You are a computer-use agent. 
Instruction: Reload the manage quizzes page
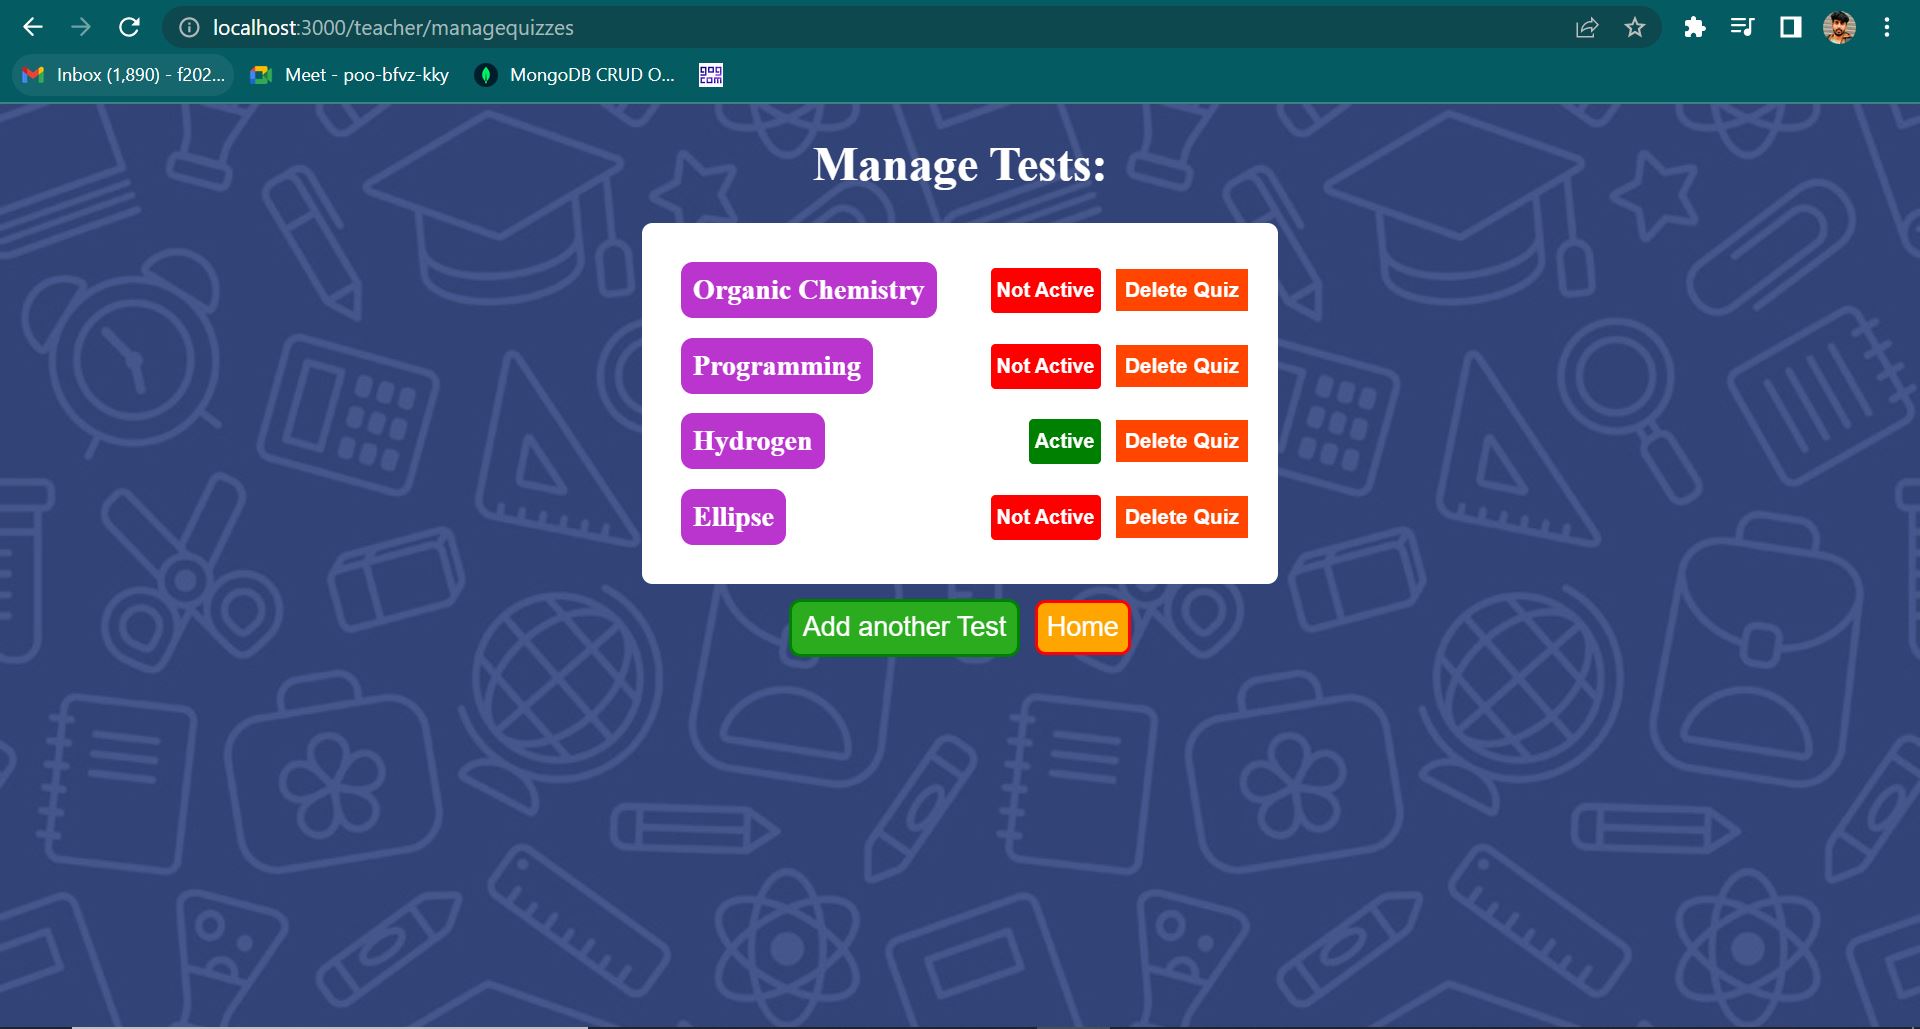(129, 27)
